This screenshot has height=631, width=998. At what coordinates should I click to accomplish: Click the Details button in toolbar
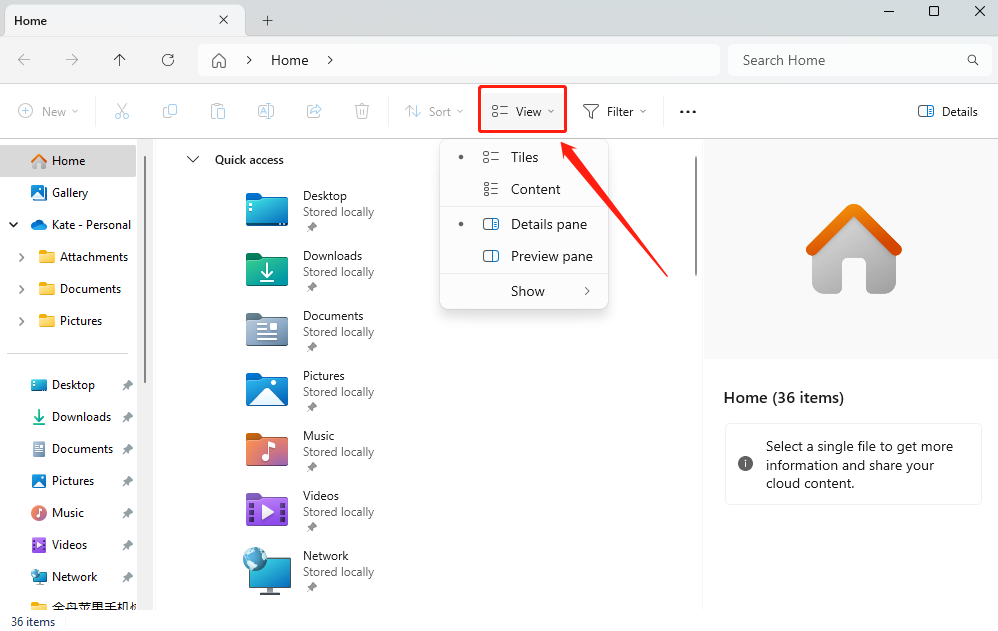(x=948, y=112)
